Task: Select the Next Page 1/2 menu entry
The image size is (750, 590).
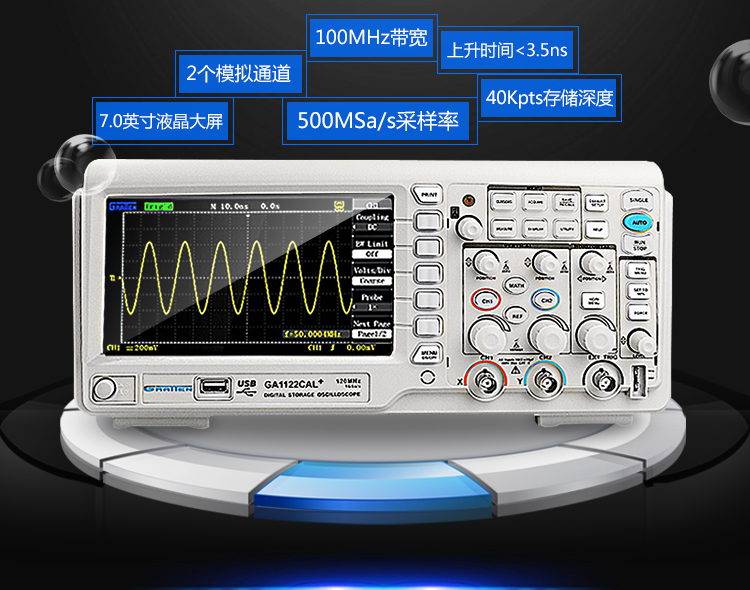Action: click(x=372, y=329)
